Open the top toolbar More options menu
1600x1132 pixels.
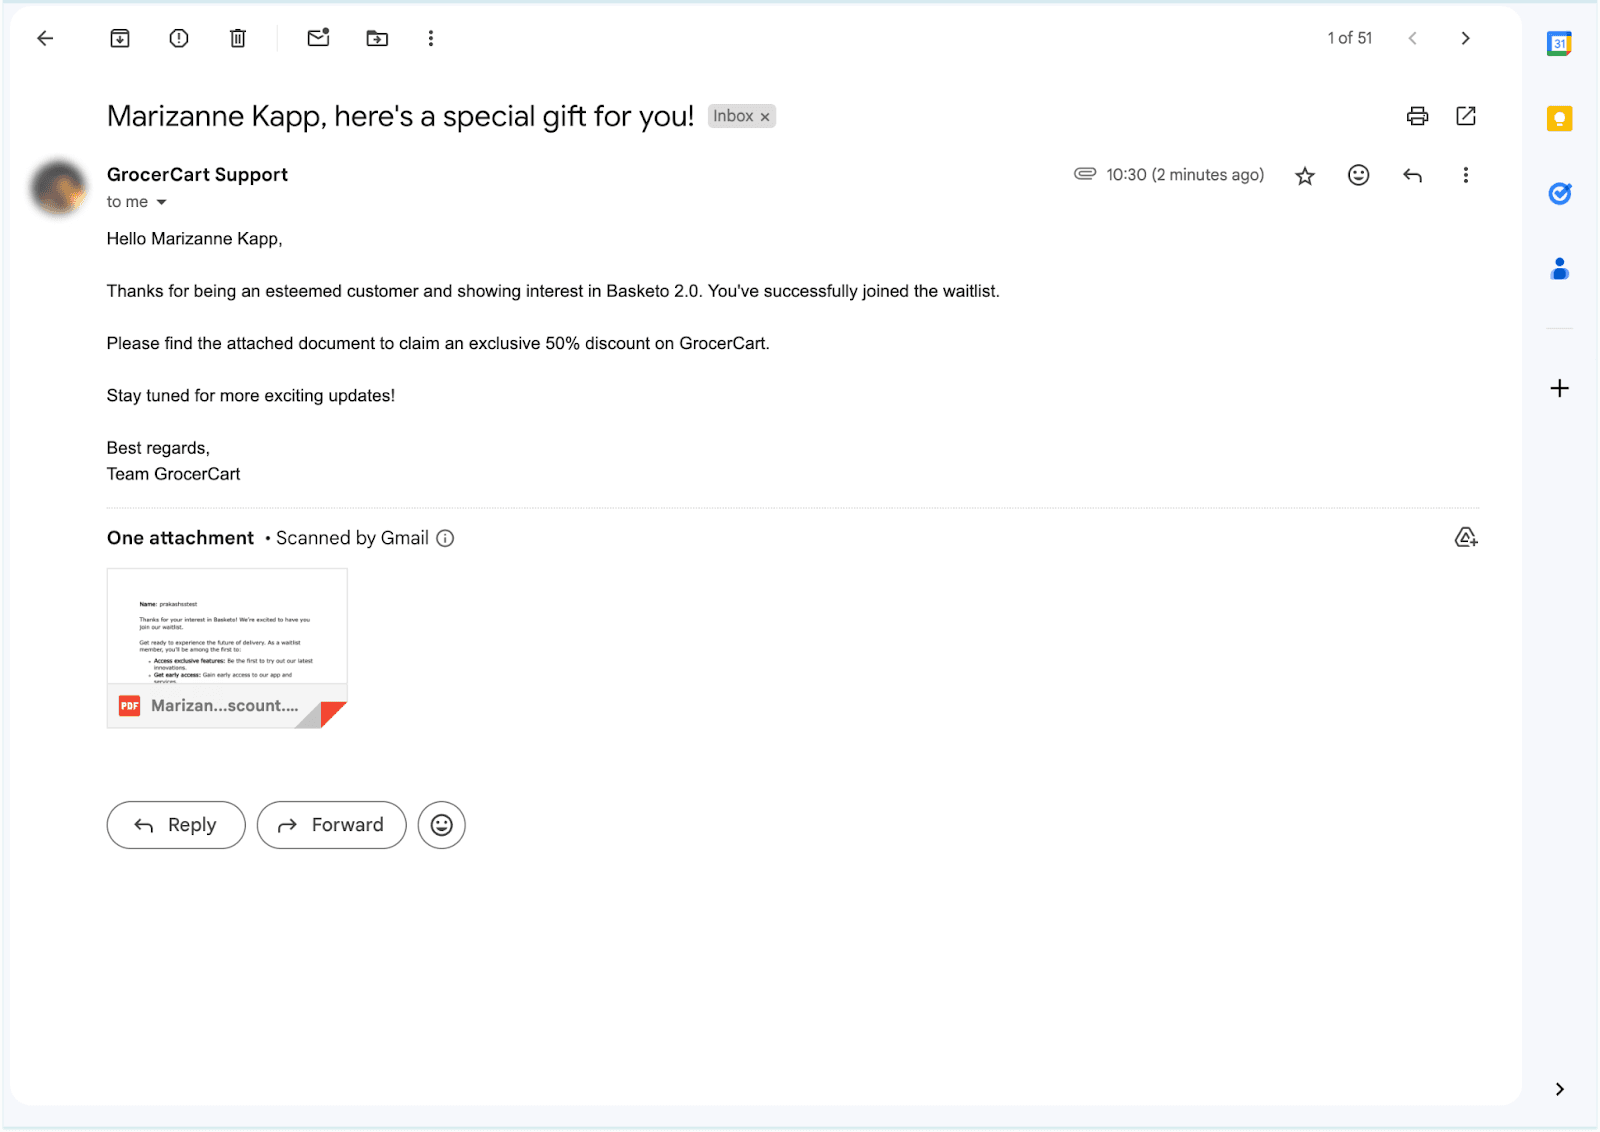pos(431,39)
